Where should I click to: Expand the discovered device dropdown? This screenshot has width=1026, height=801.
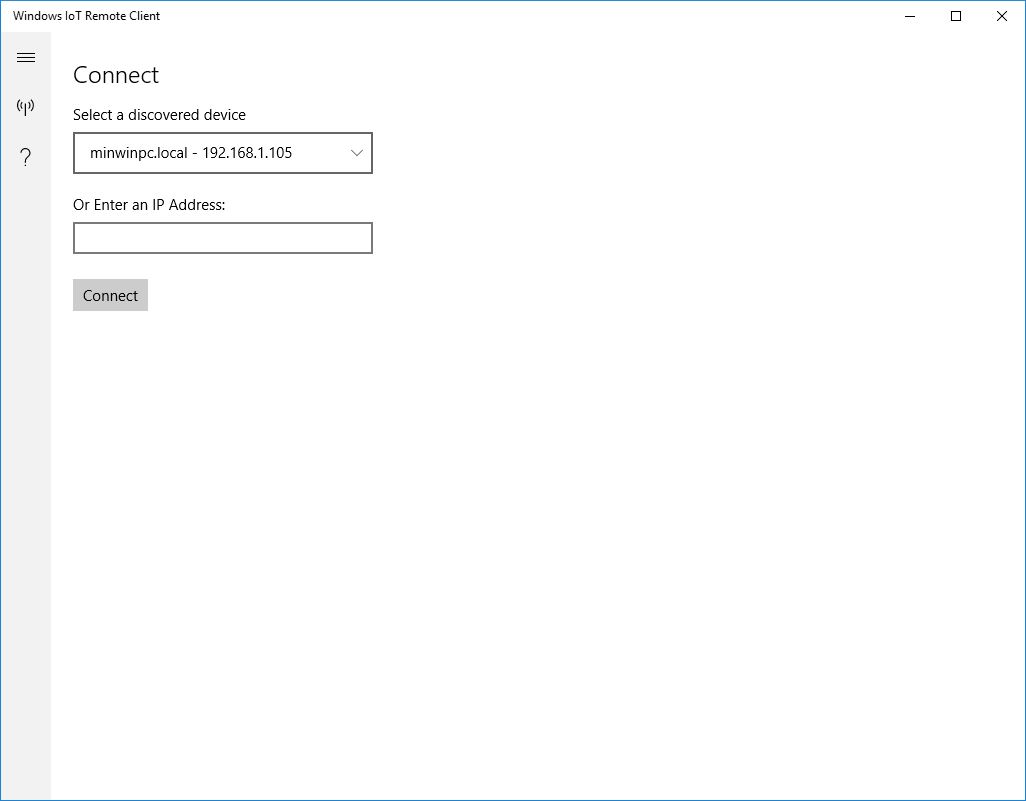[x=222, y=153]
